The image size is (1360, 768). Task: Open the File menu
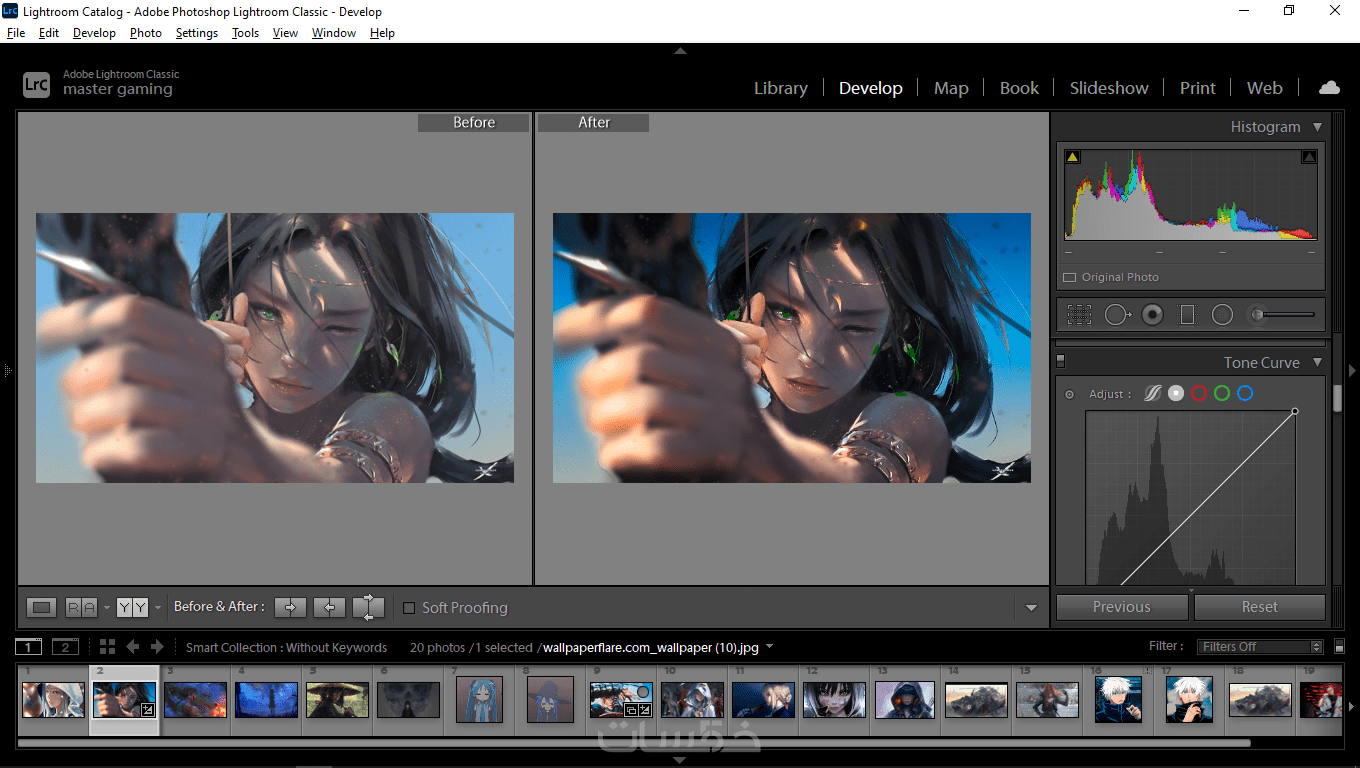tap(16, 33)
